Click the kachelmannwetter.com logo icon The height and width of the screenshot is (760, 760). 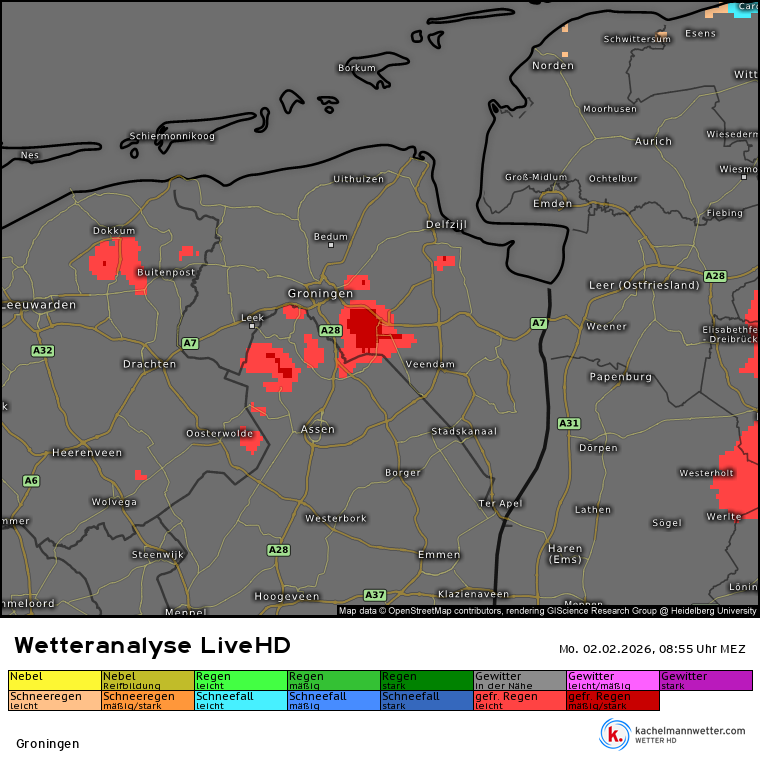[x=615, y=734]
